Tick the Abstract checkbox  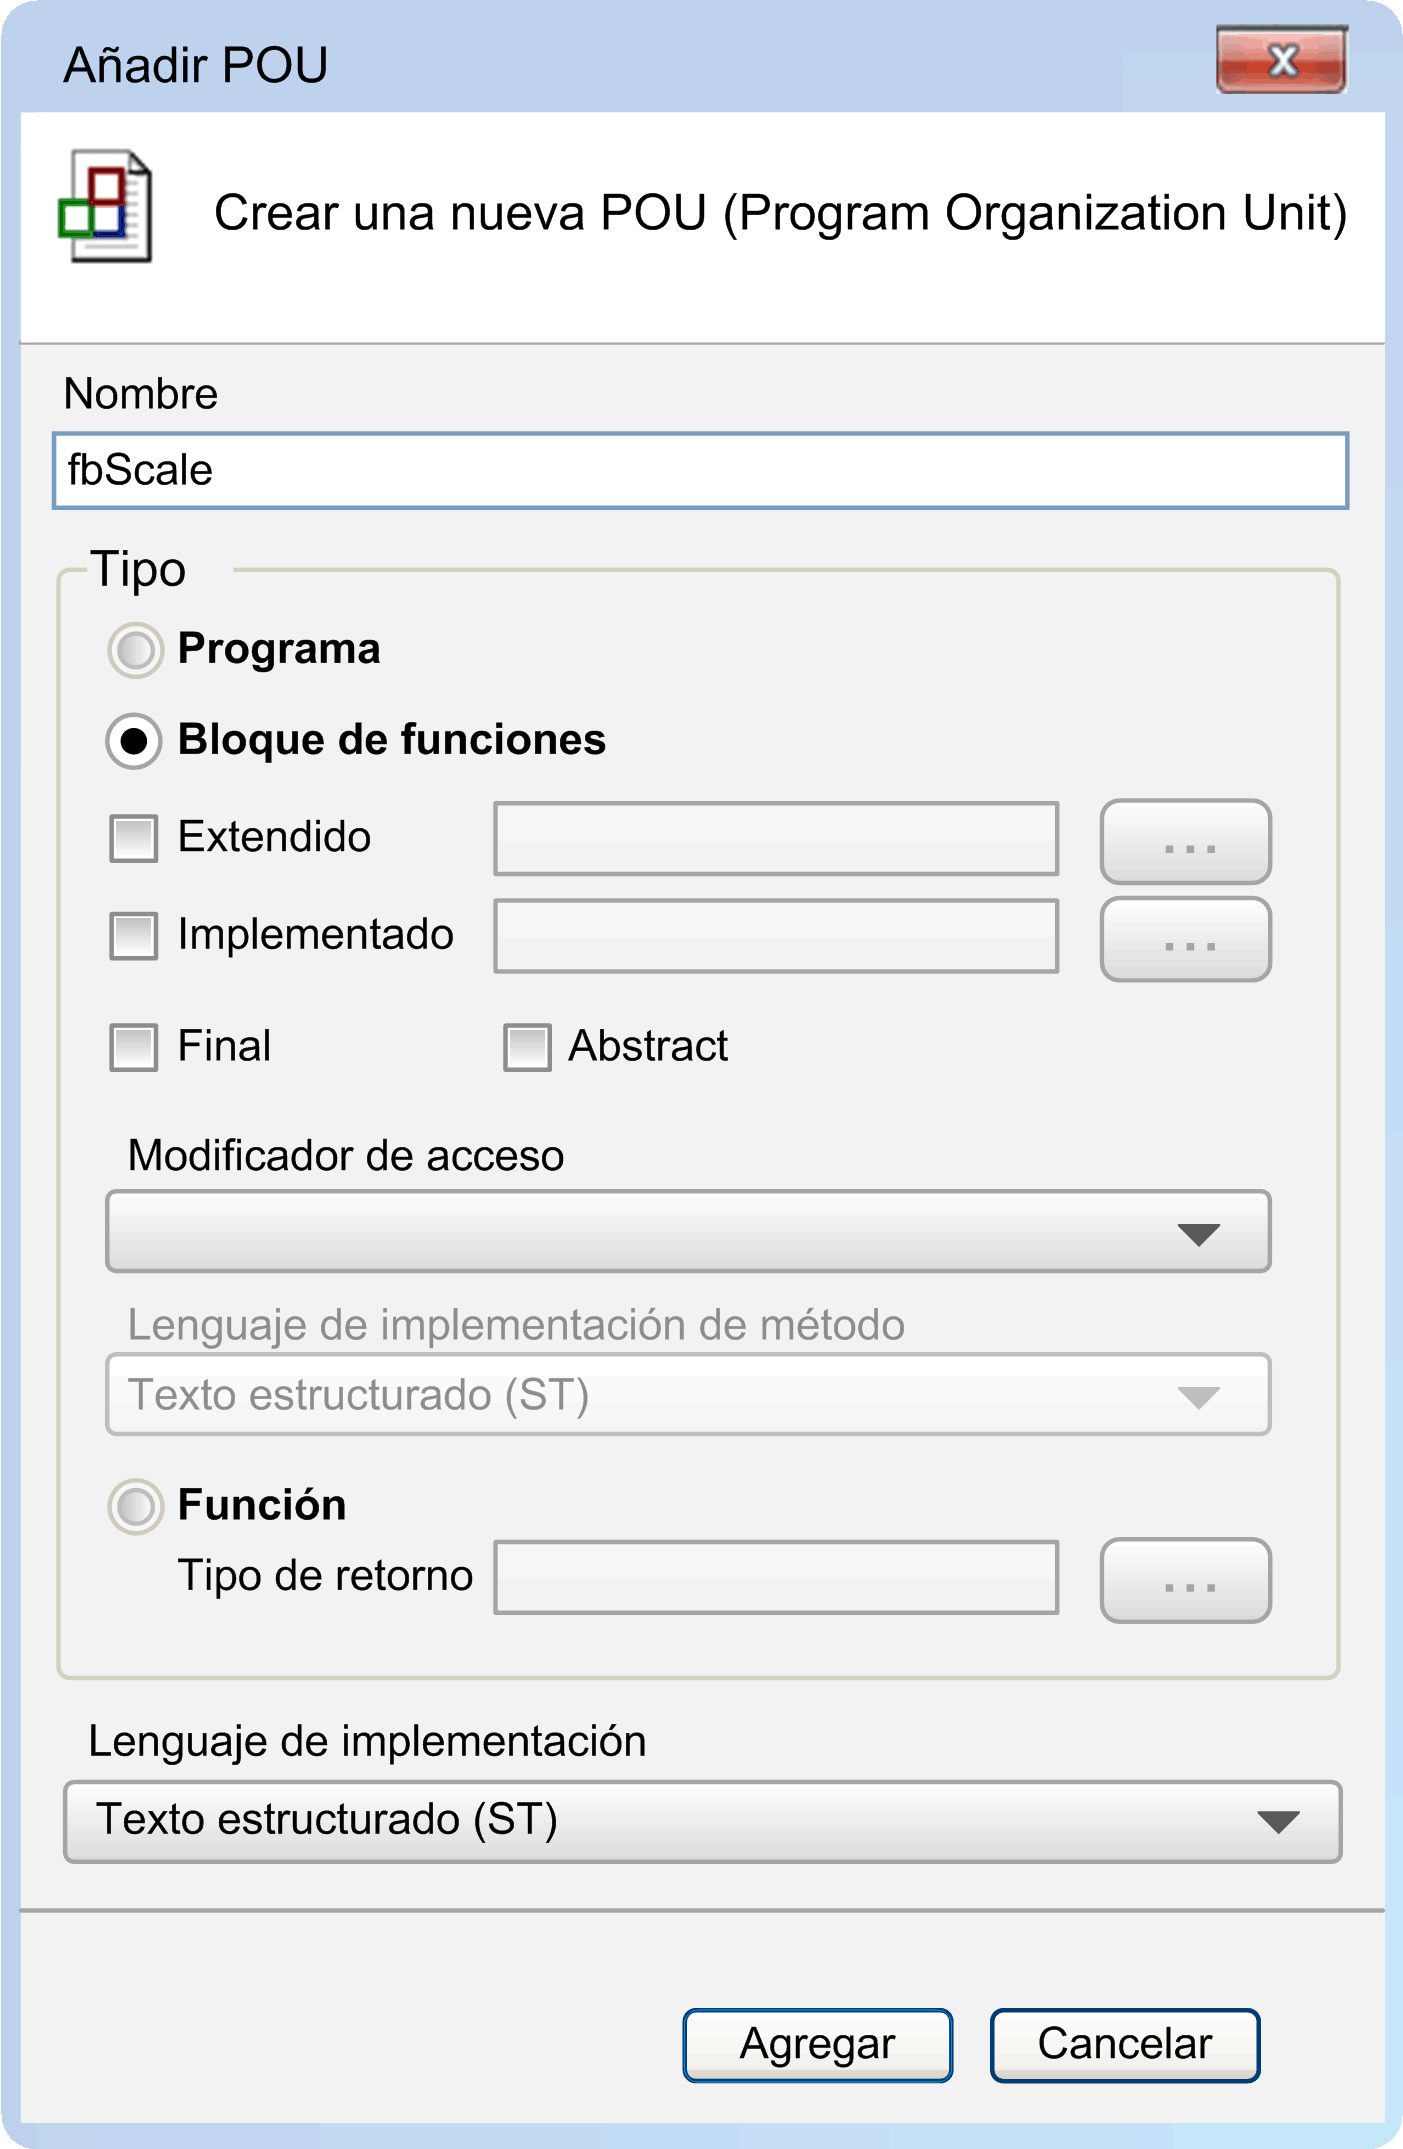click(x=527, y=1047)
